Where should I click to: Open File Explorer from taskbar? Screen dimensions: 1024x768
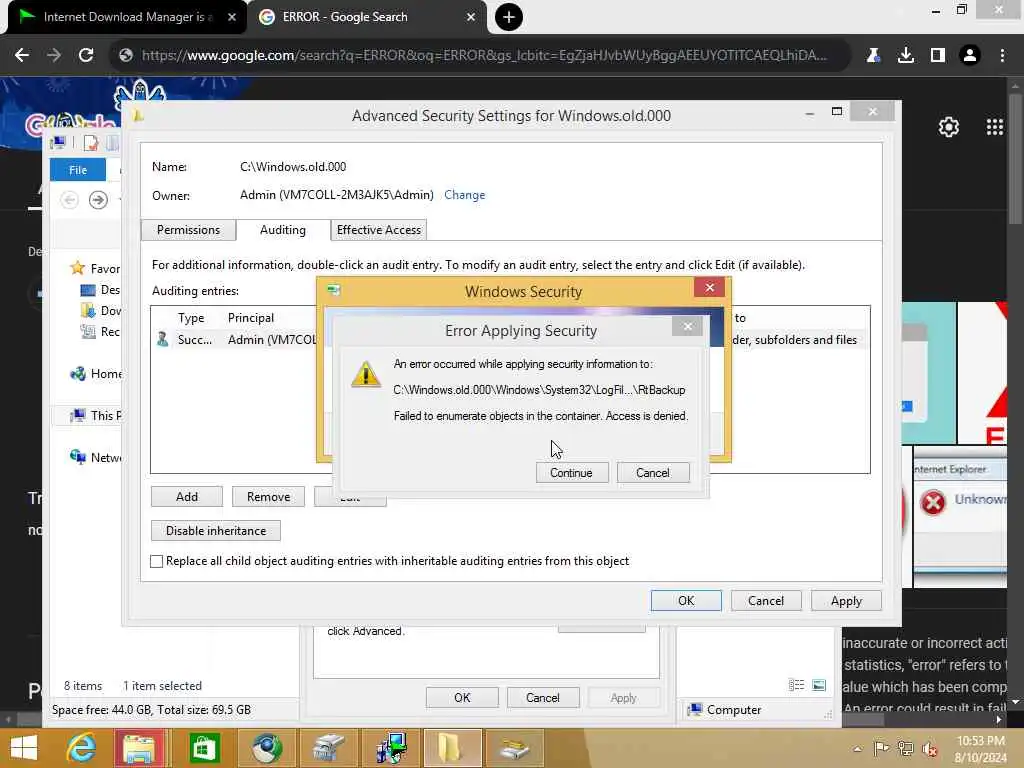click(x=139, y=748)
